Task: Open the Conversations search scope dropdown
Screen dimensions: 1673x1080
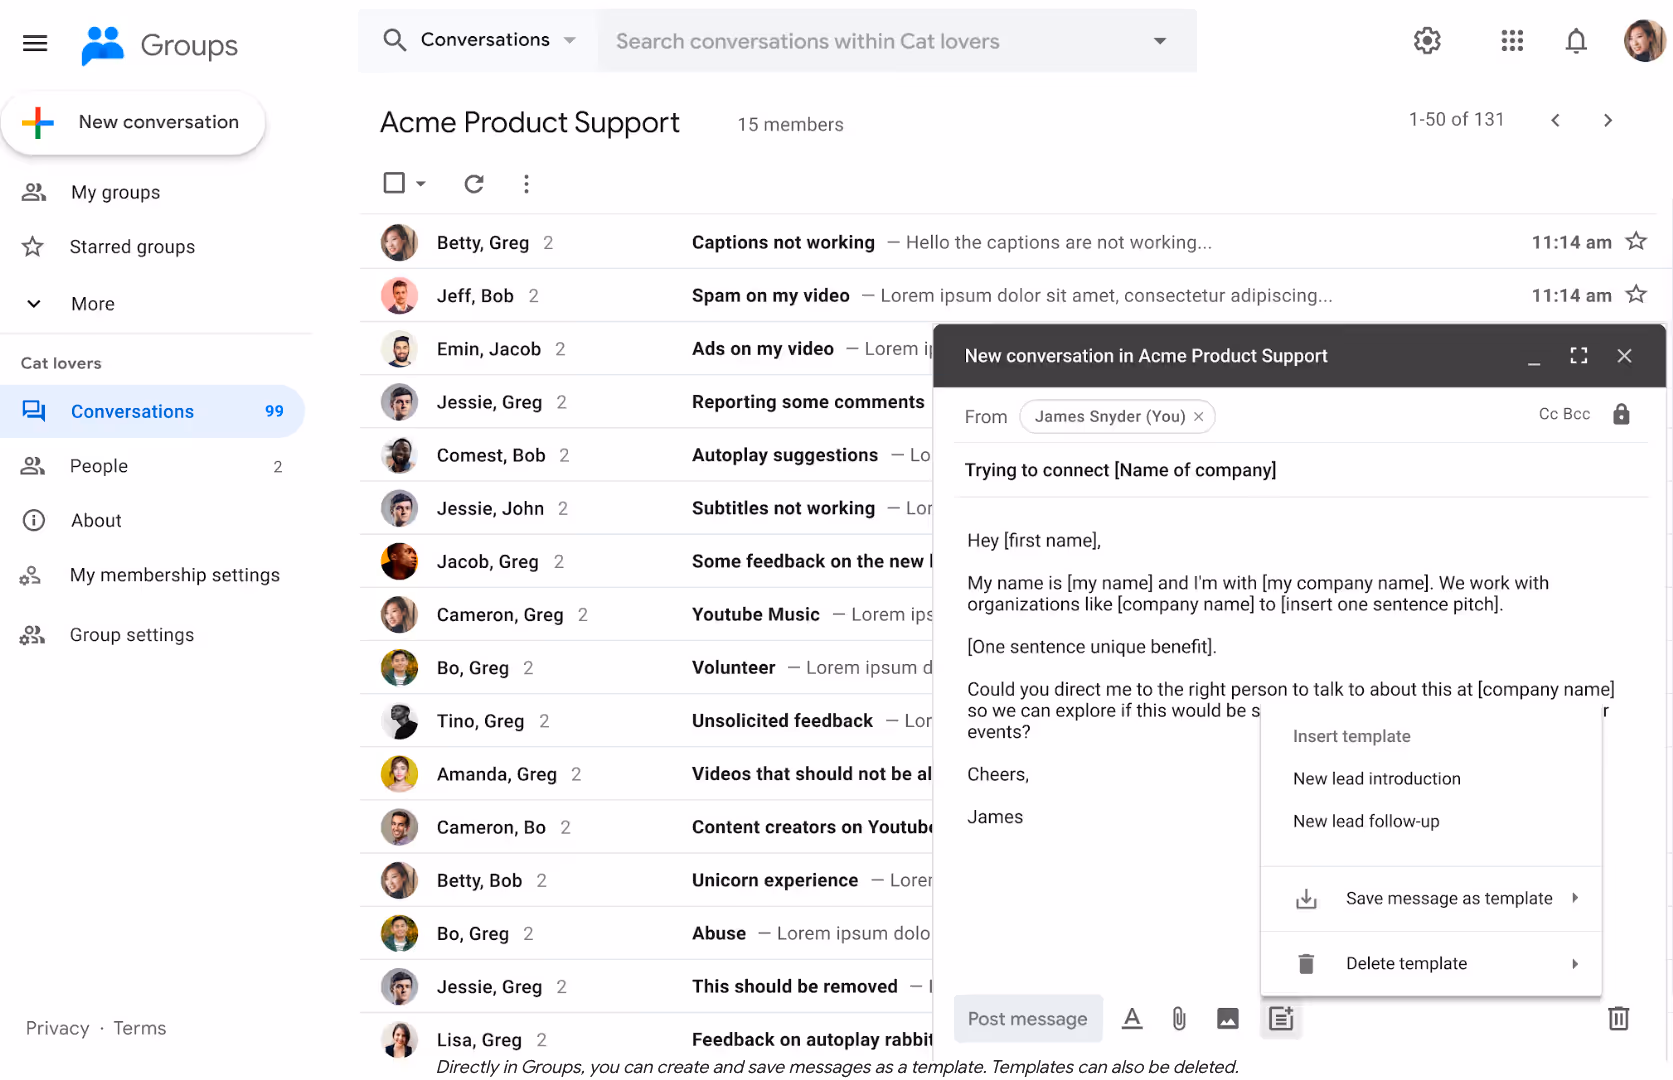Action: click(x=498, y=40)
